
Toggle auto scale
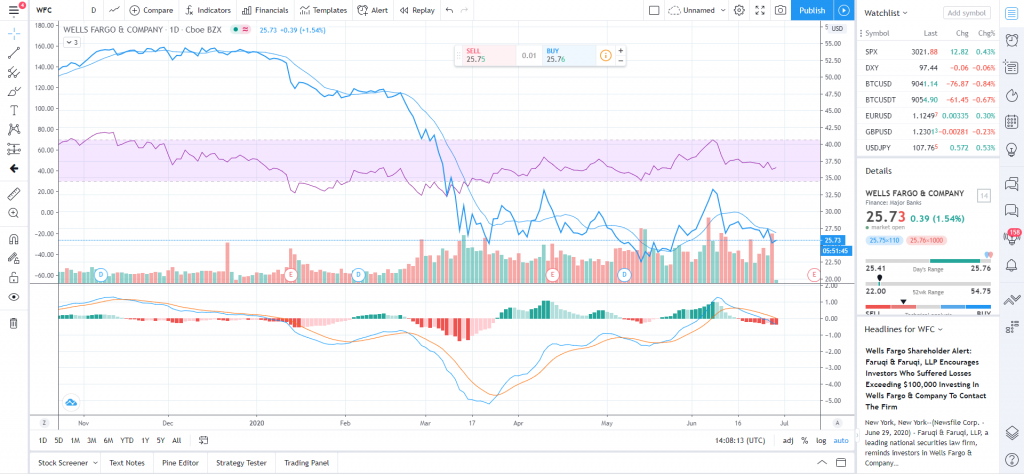(x=841, y=440)
